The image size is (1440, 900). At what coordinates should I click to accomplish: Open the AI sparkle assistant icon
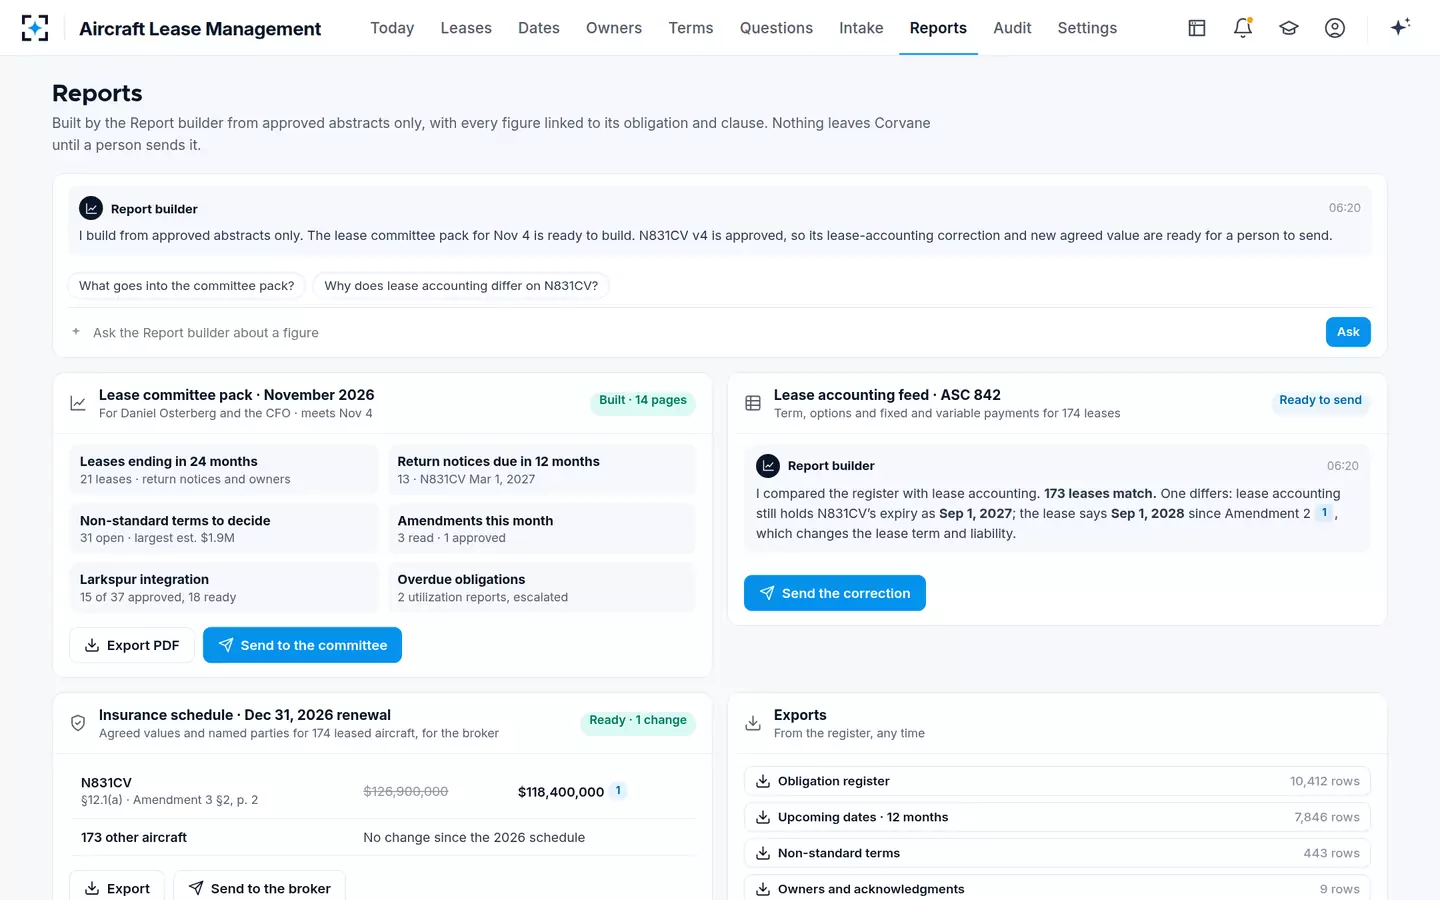[1400, 27]
